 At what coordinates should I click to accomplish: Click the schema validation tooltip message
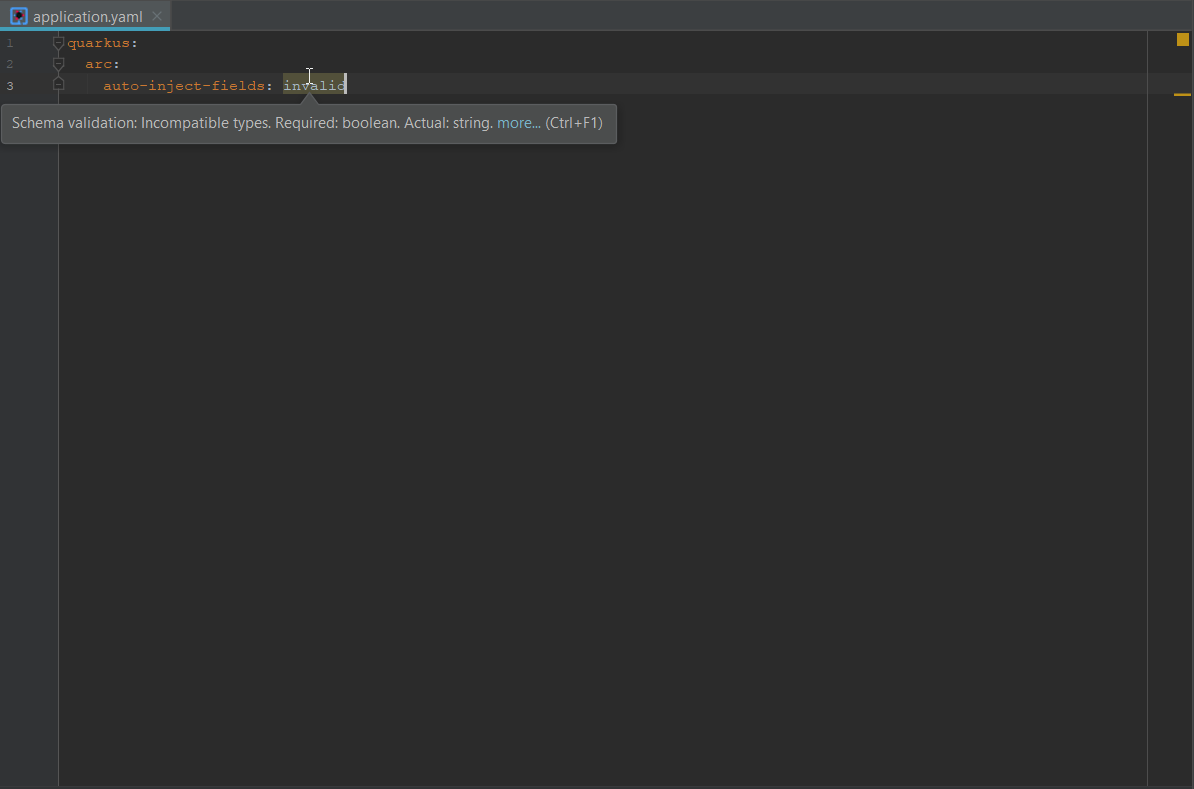[x=250, y=122]
